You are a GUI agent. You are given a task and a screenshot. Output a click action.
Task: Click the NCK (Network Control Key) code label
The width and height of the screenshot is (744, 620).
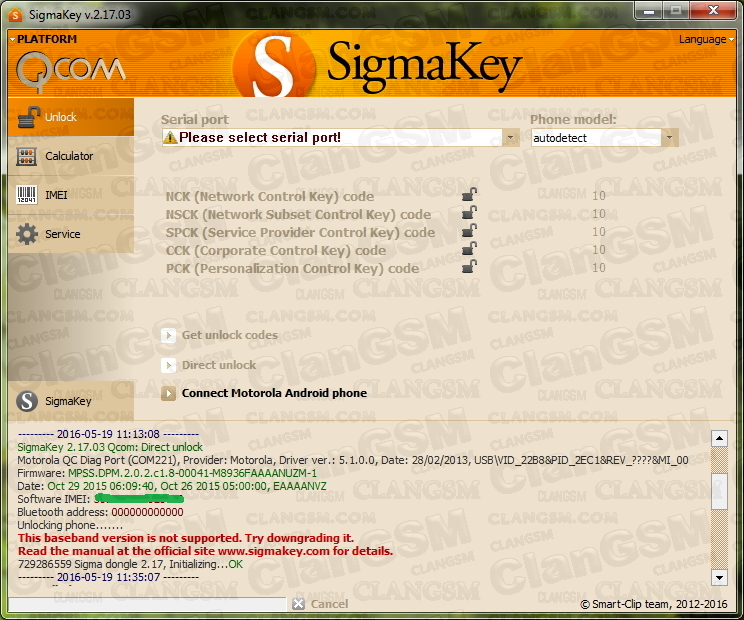point(270,196)
